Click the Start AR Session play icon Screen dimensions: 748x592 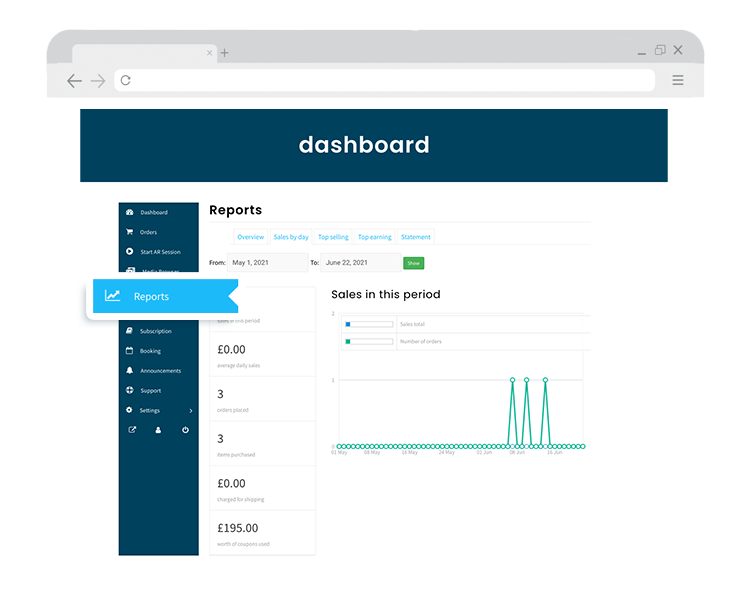[x=129, y=251]
